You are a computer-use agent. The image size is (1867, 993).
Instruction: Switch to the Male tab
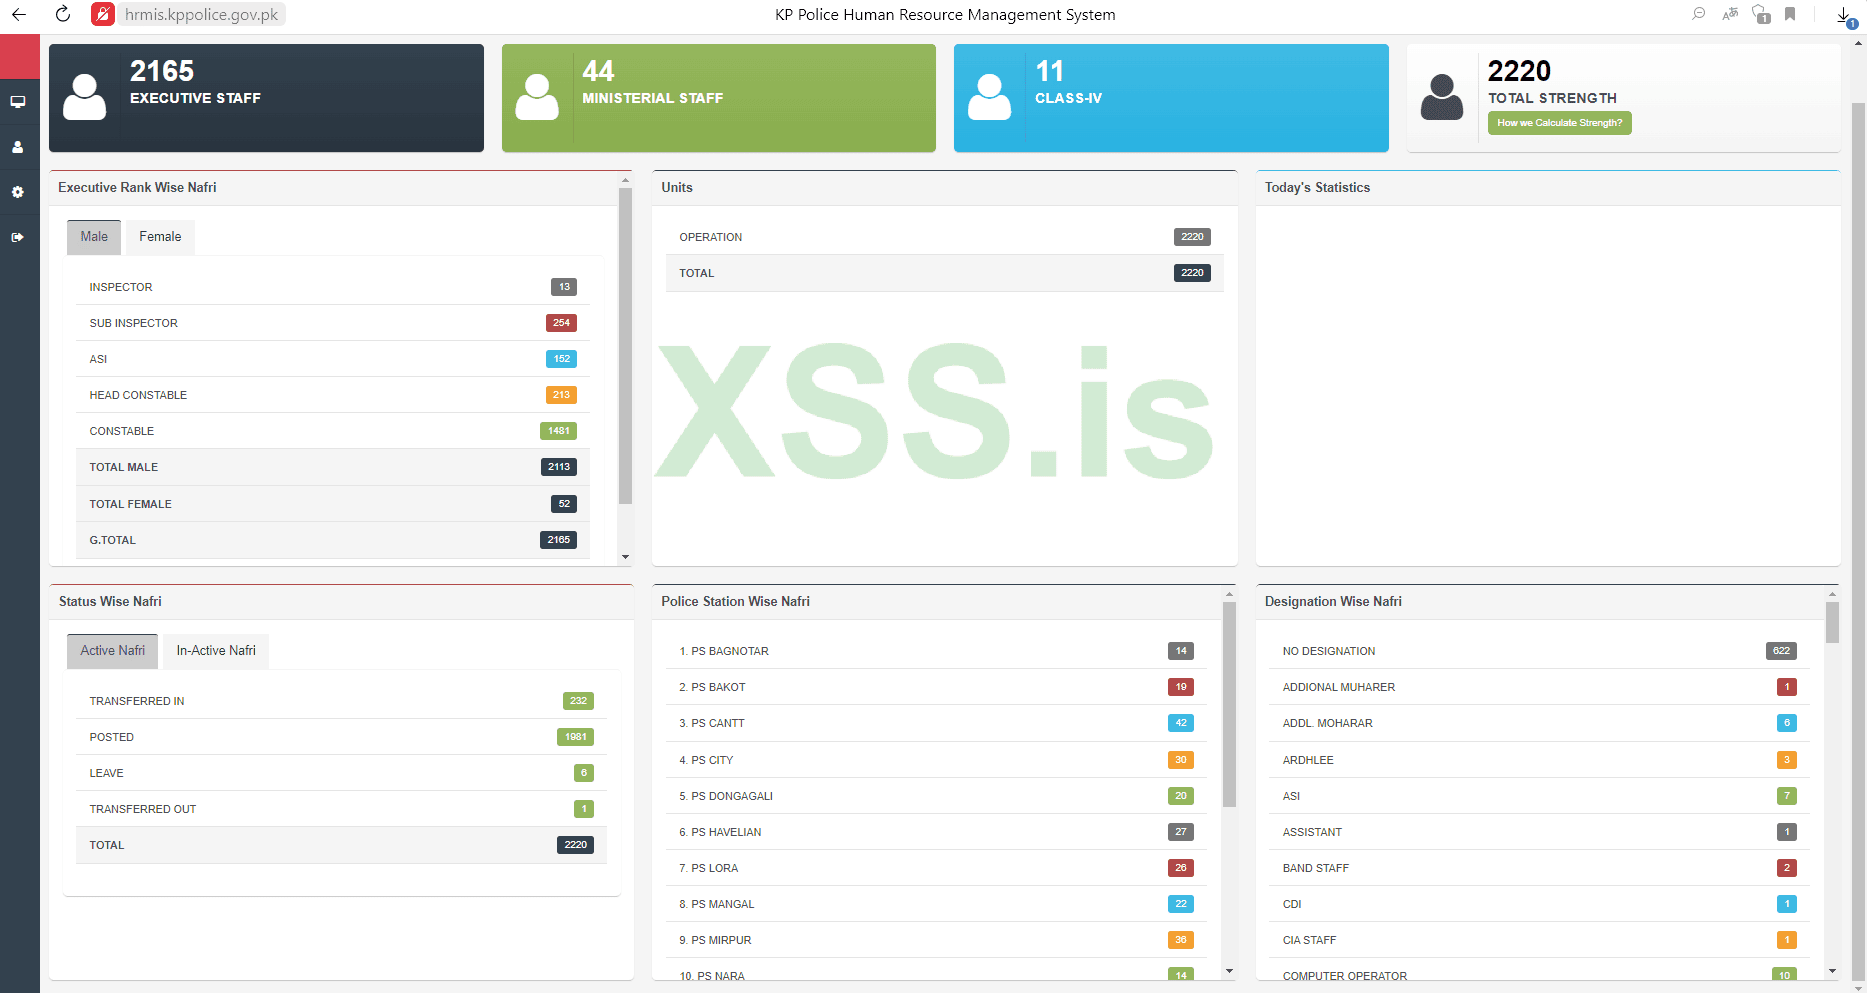click(x=94, y=237)
